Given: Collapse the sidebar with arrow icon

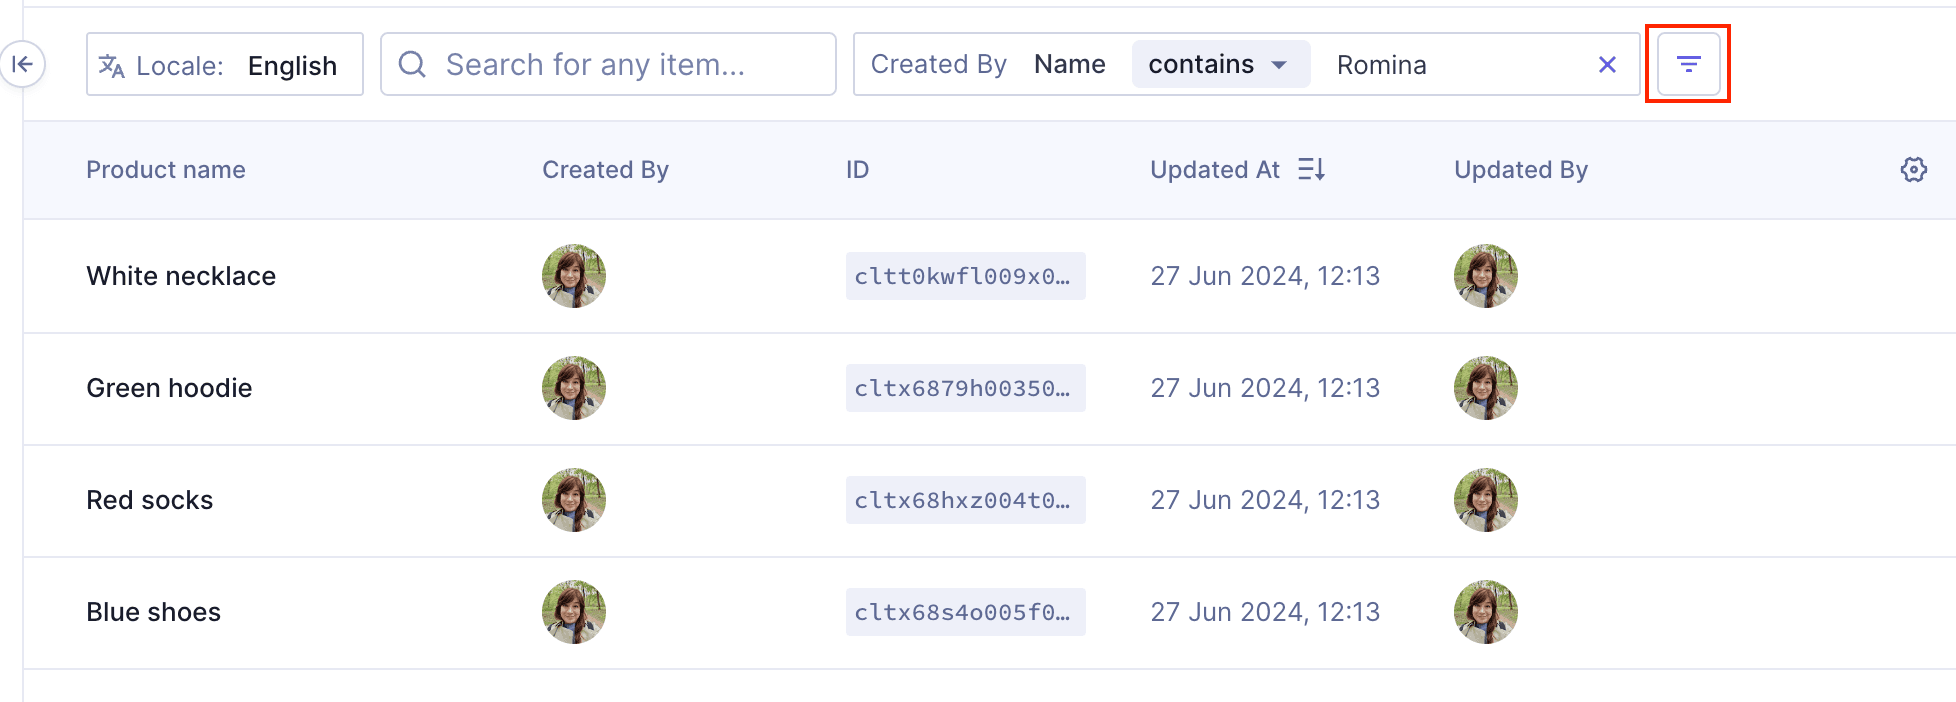Looking at the screenshot, I should (22, 65).
